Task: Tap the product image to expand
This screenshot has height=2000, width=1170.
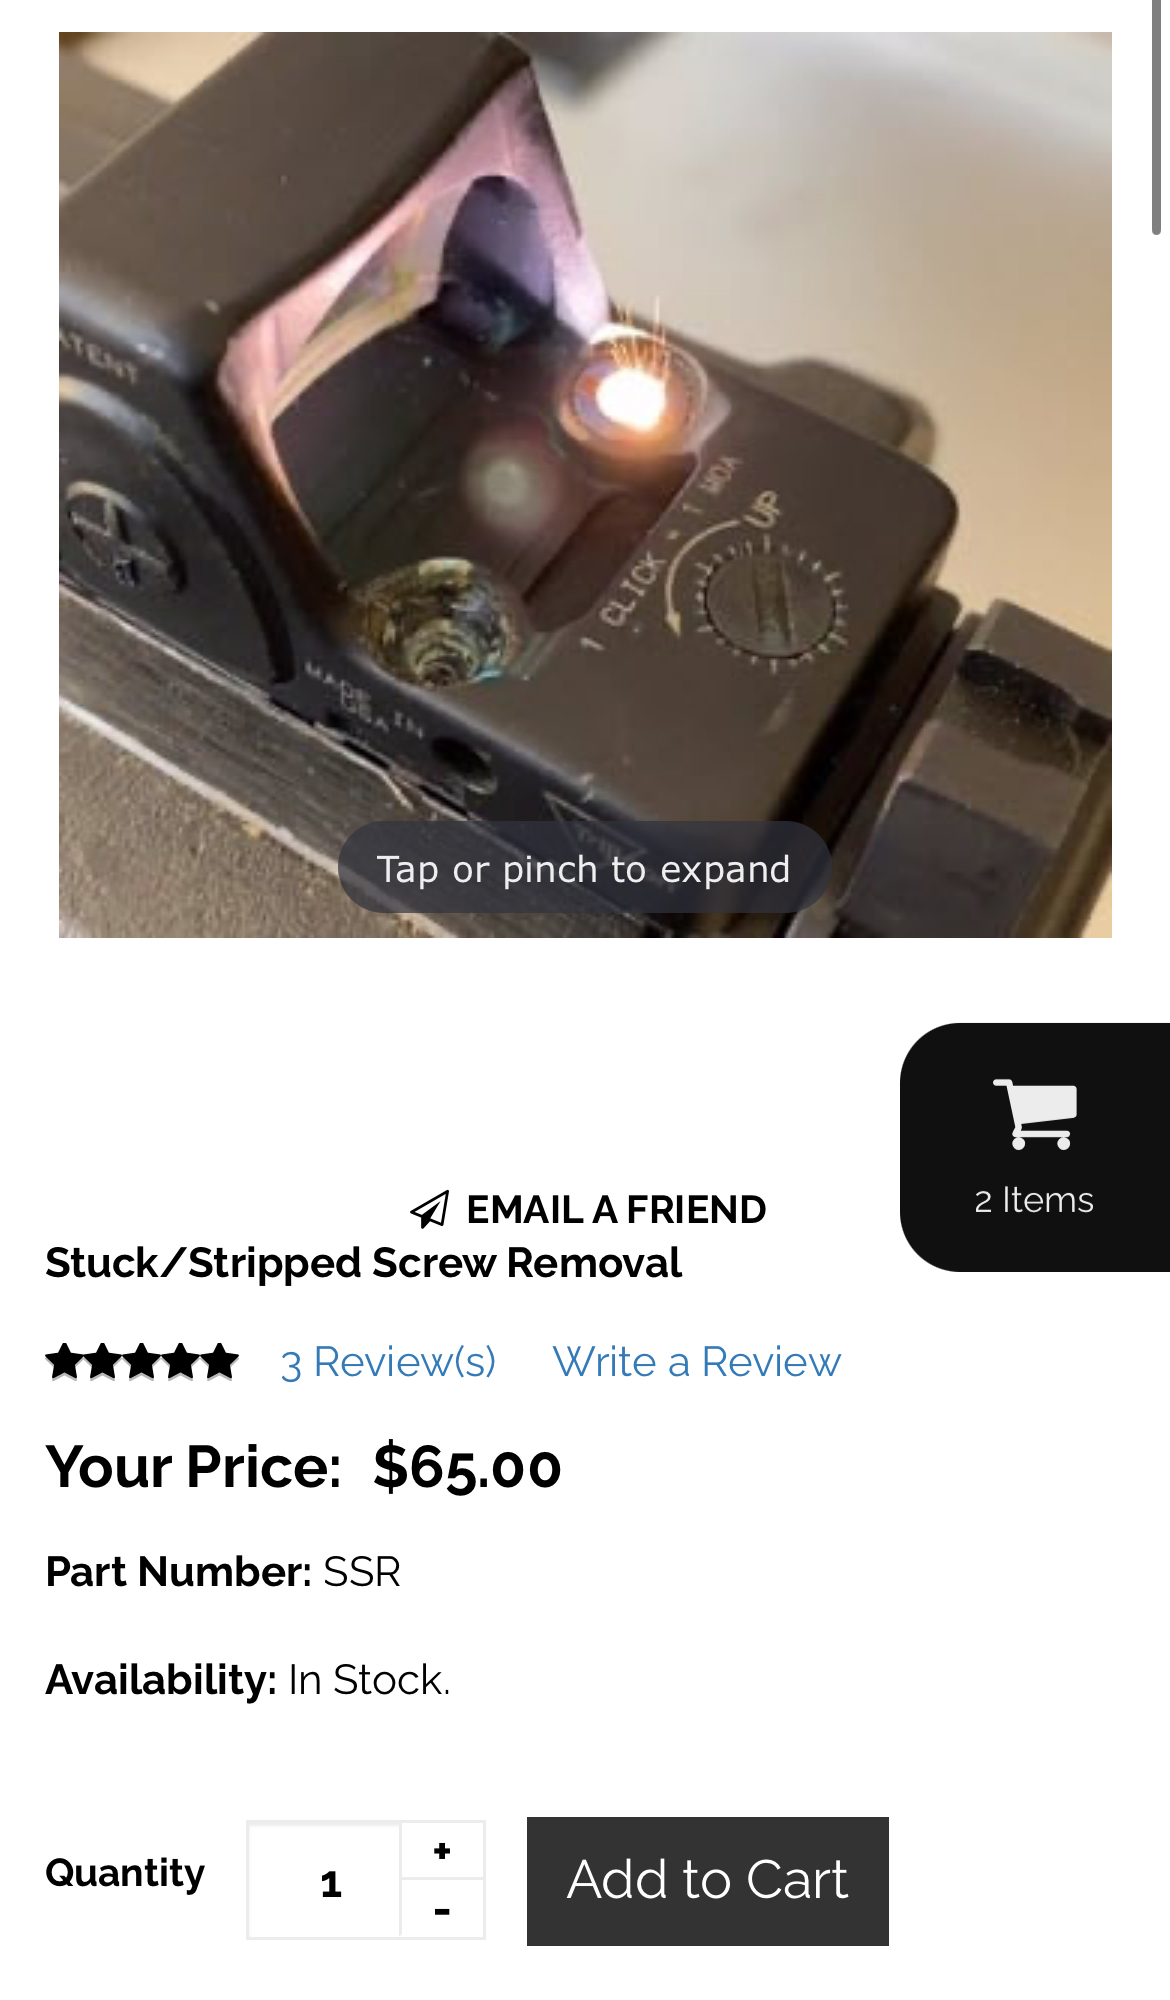Action: coord(585,485)
